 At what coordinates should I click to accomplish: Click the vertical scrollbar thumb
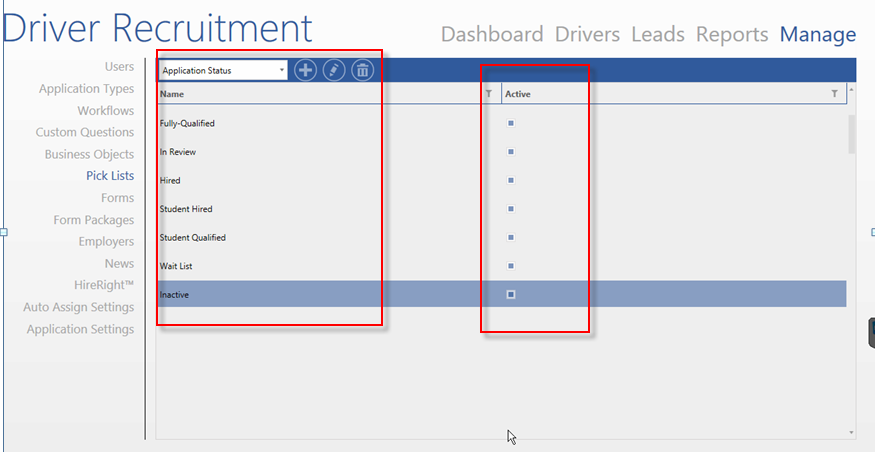(851, 134)
